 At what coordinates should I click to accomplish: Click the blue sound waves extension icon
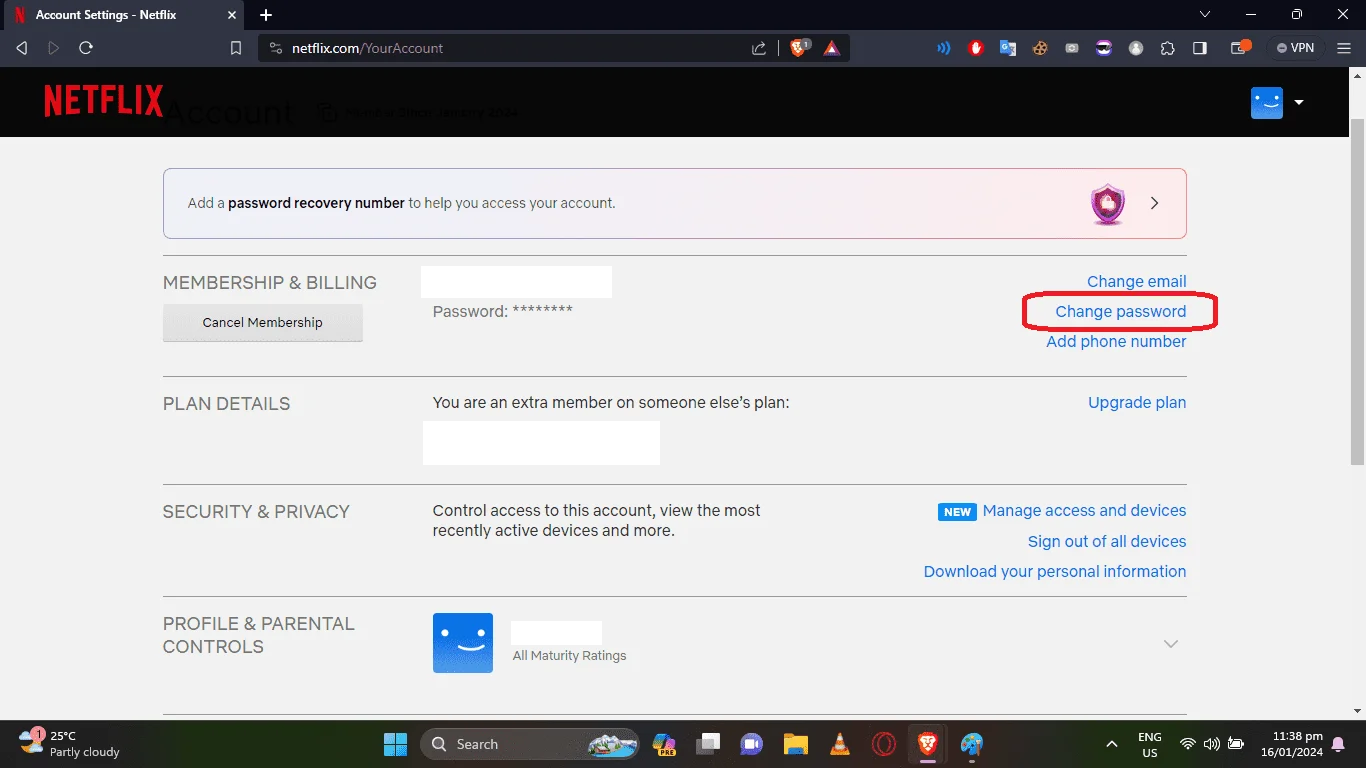tap(943, 48)
